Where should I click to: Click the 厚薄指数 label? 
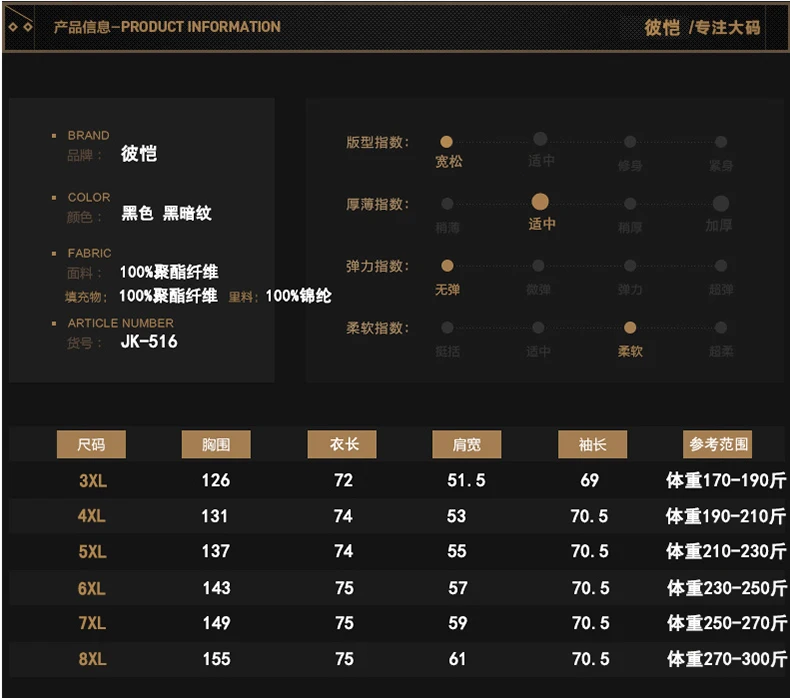[x=377, y=204]
